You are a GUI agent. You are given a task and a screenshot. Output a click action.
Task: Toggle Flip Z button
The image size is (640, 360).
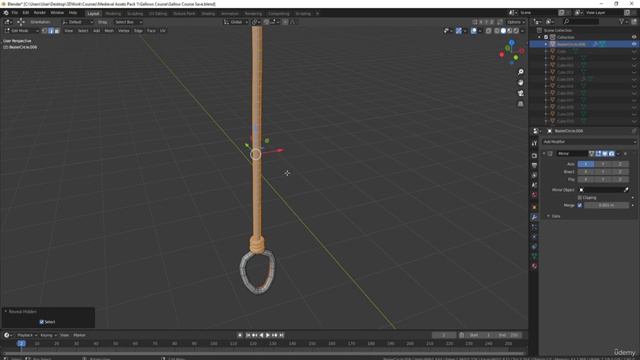tap(620, 179)
